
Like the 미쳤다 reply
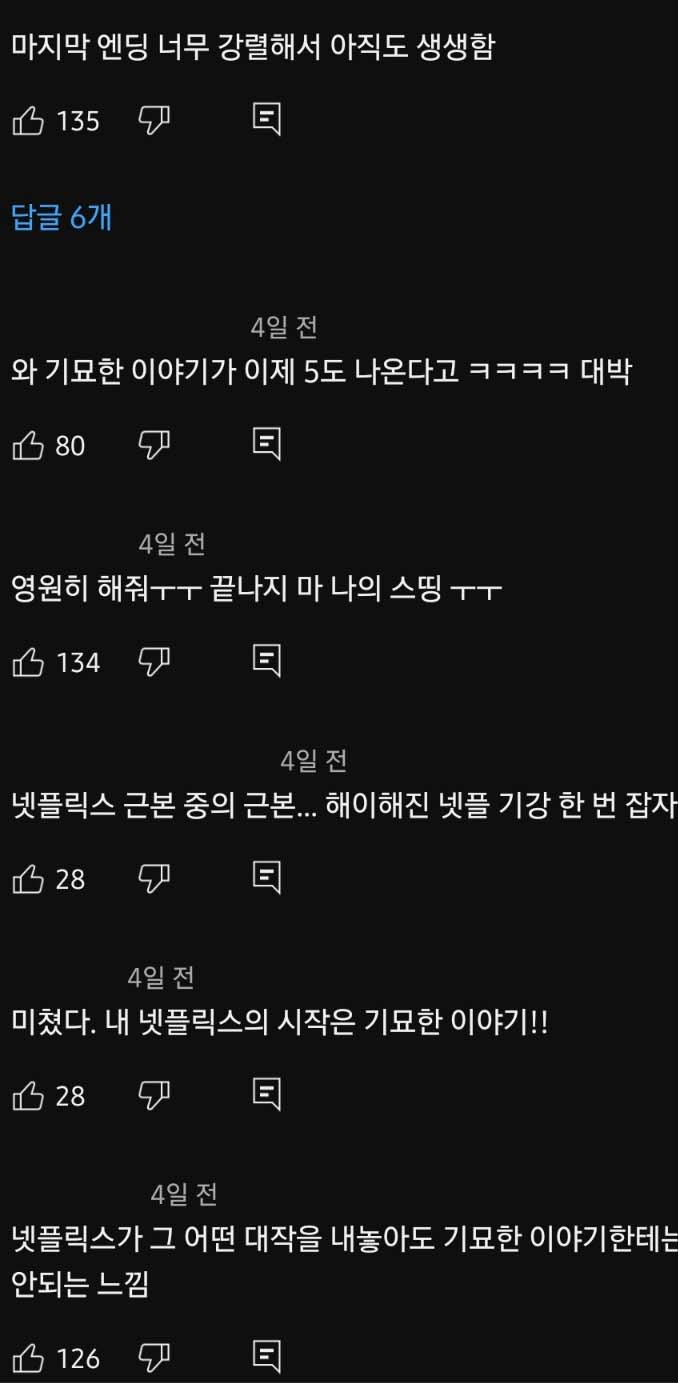tap(28, 1097)
